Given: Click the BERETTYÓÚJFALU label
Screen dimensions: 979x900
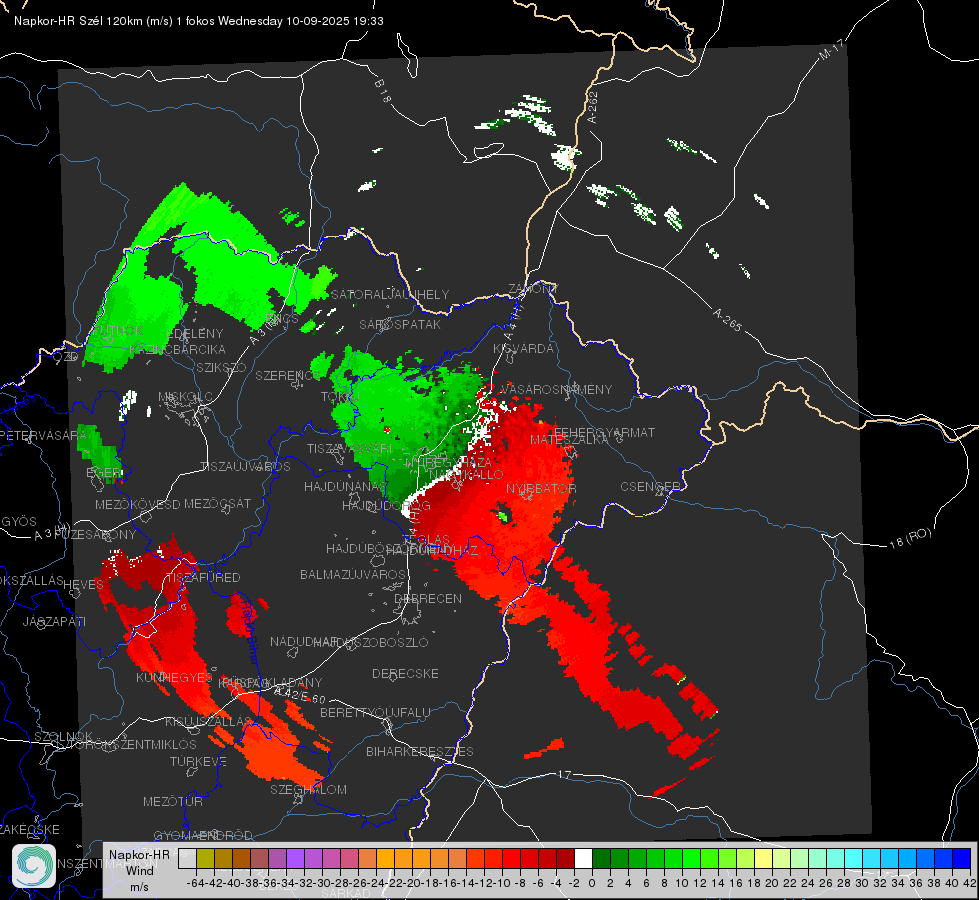Looking at the screenshot, I should (x=375, y=713).
